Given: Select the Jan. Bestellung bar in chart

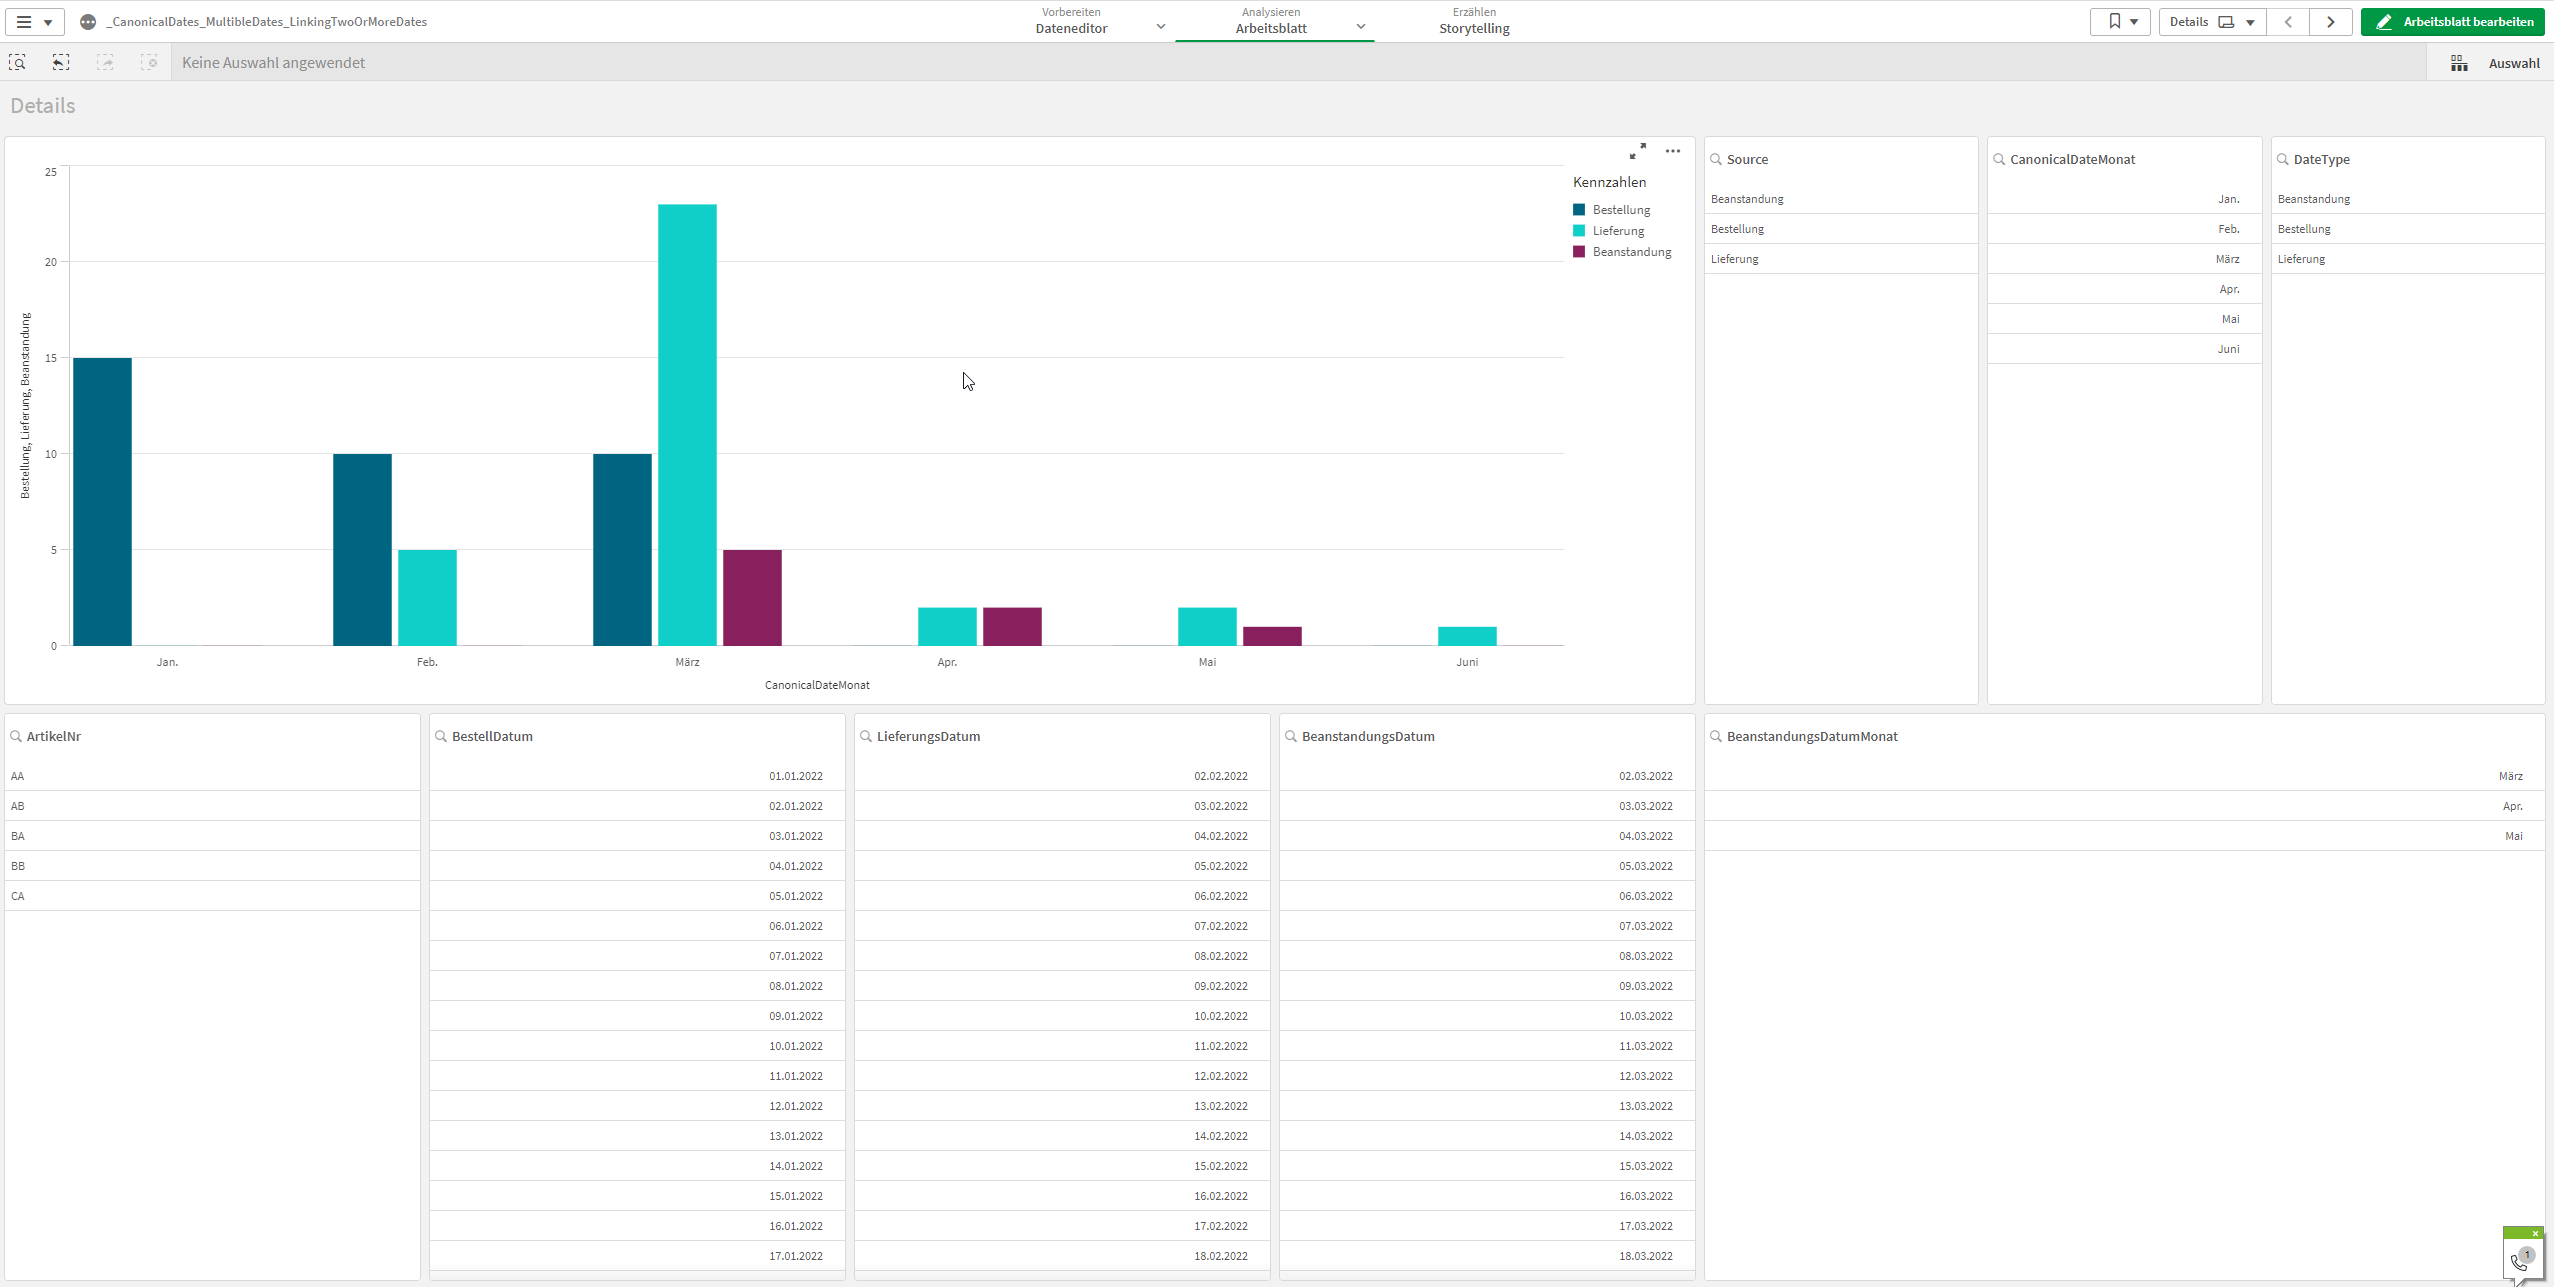Looking at the screenshot, I should click(x=102, y=502).
